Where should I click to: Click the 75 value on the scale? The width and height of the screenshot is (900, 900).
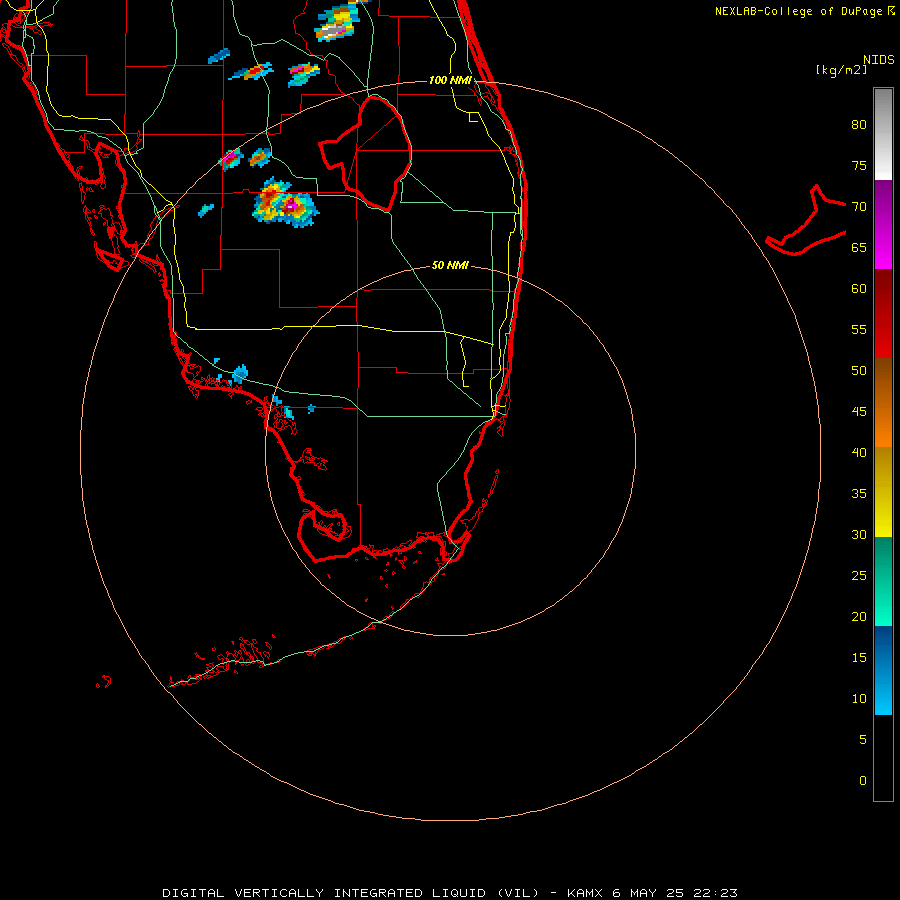(859, 165)
